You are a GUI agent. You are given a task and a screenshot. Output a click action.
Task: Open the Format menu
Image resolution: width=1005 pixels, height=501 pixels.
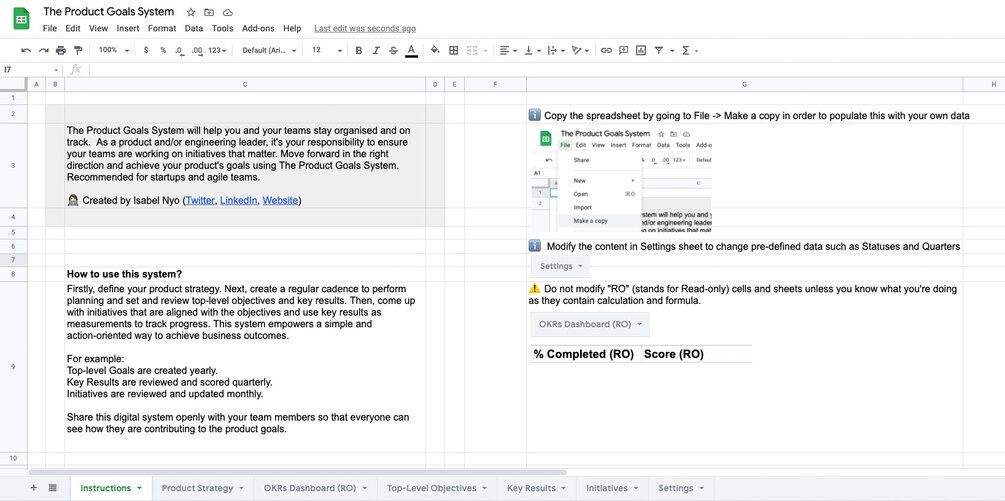tap(162, 28)
